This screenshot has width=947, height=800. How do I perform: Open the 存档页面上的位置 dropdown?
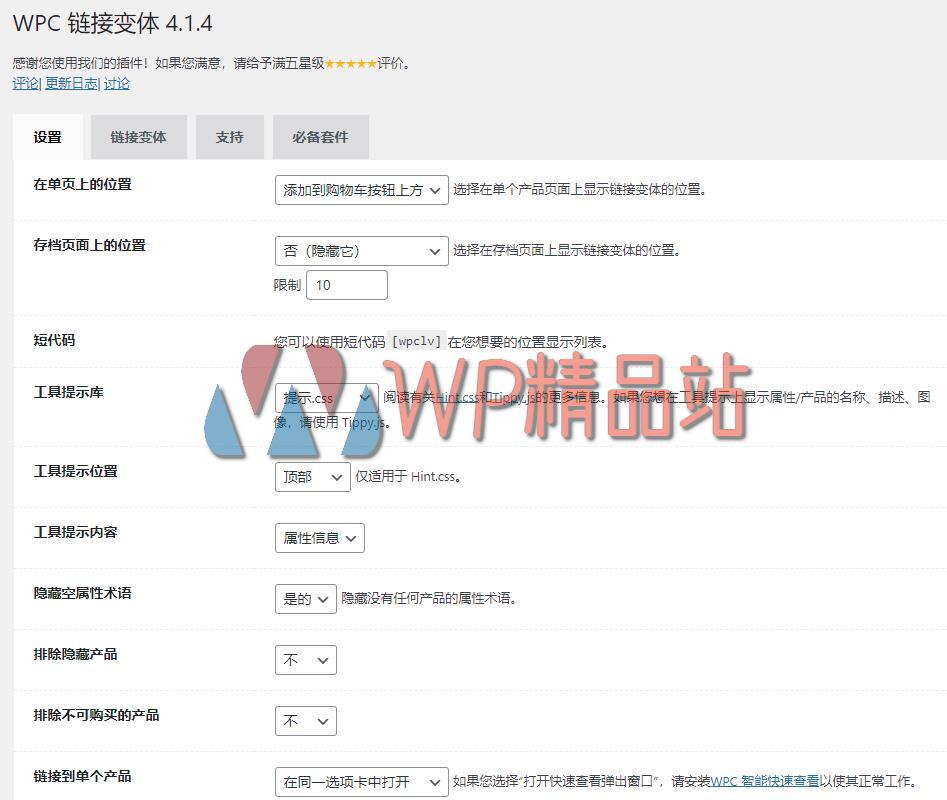tap(360, 250)
